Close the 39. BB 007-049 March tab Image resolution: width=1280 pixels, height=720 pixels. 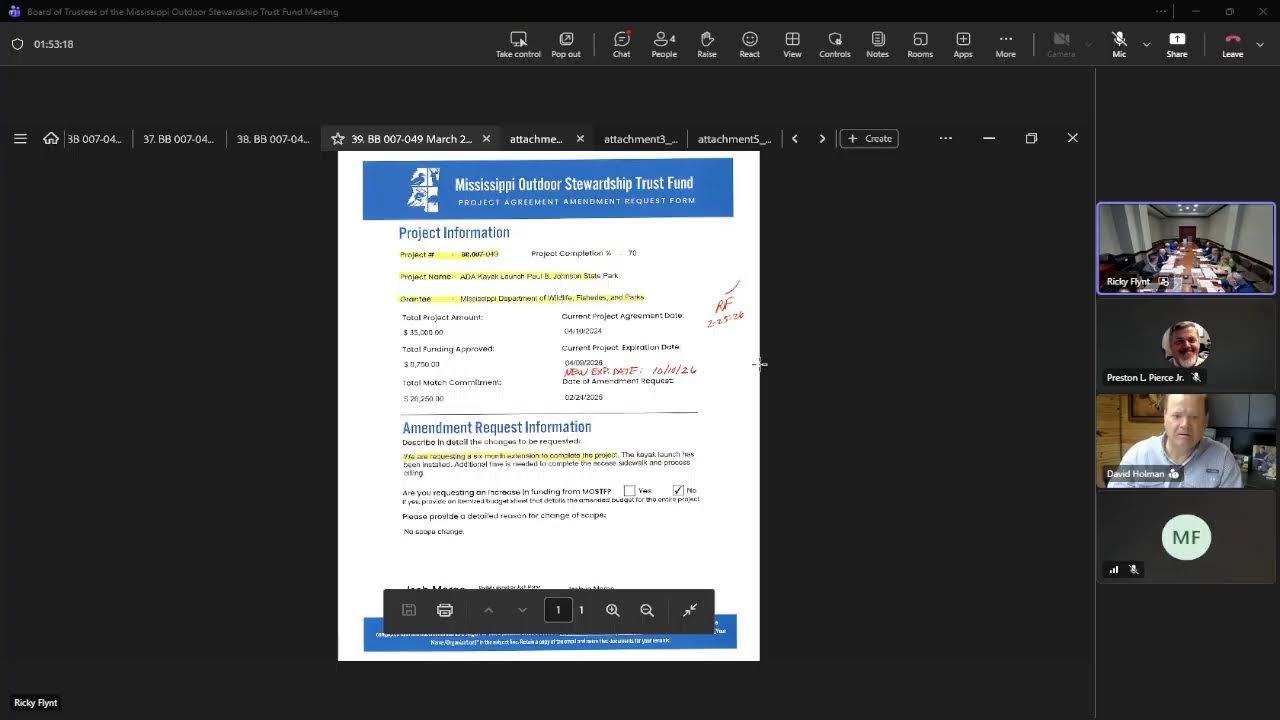pyautogui.click(x=486, y=139)
